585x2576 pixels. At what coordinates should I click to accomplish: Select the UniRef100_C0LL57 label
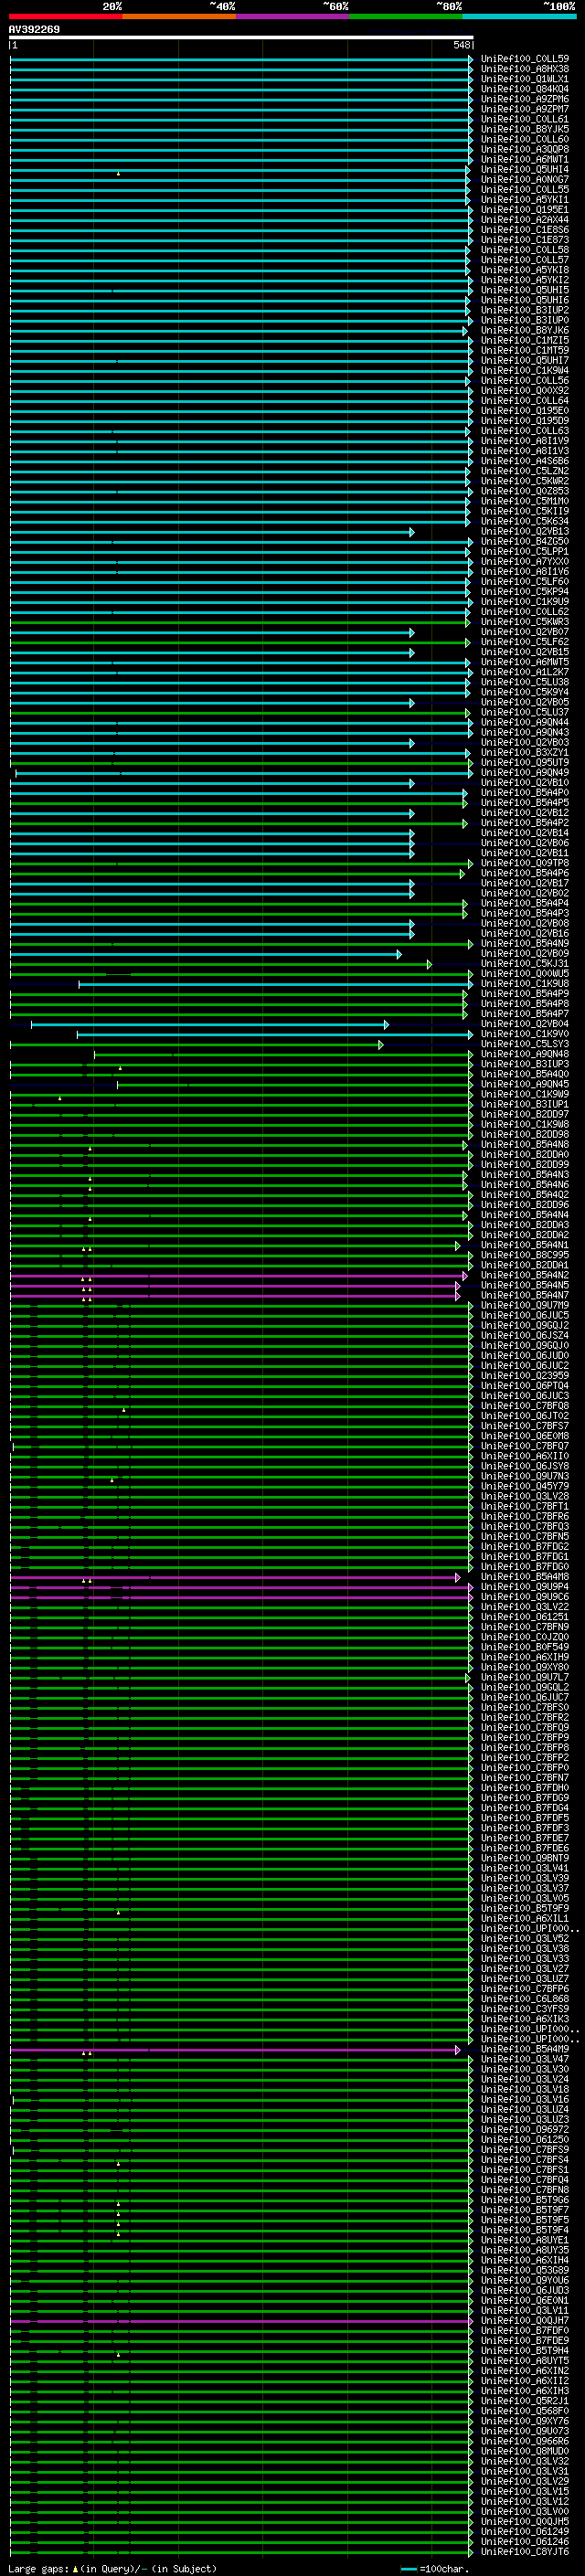(x=525, y=260)
